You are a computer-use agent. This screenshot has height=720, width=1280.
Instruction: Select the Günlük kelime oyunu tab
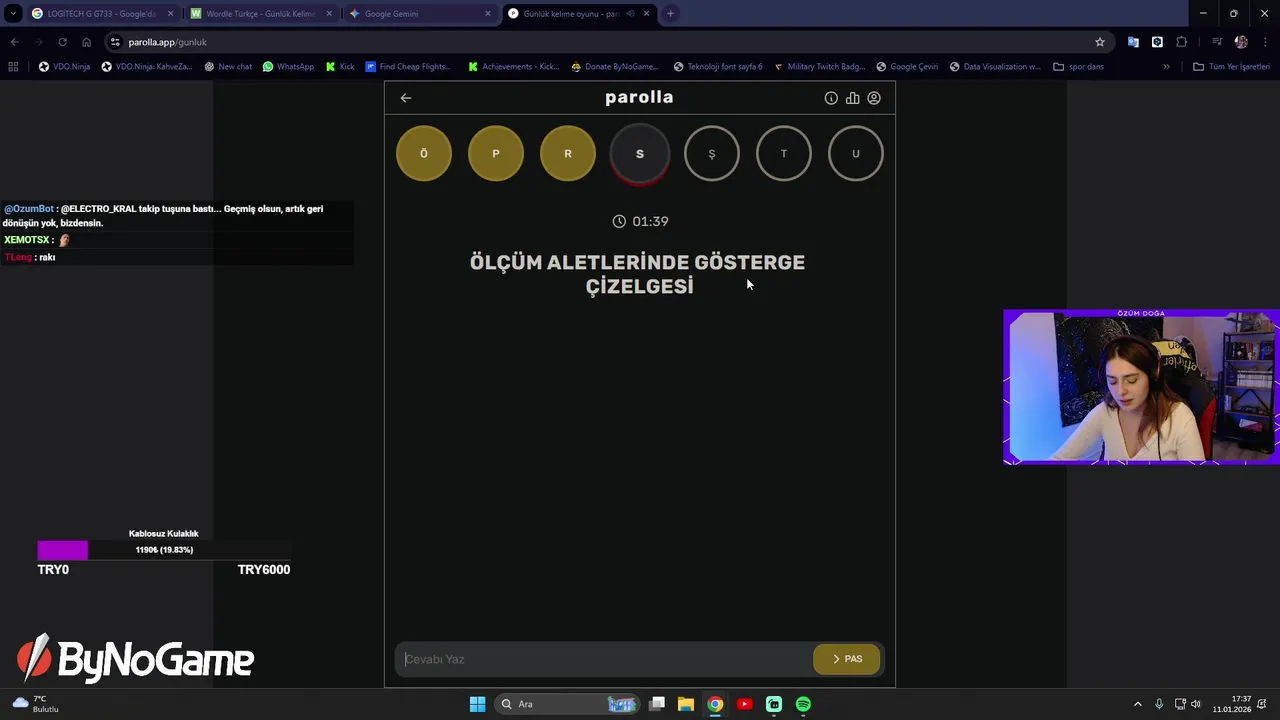pos(578,14)
